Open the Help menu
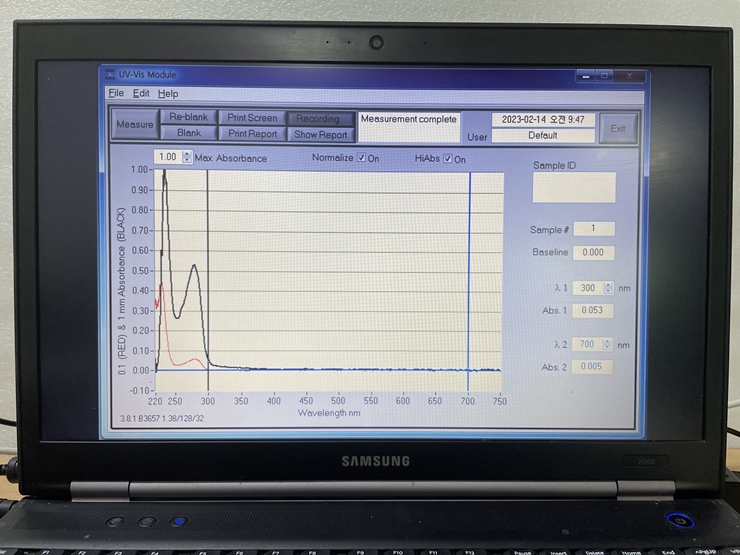 pyautogui.click(x=168, y=93)
